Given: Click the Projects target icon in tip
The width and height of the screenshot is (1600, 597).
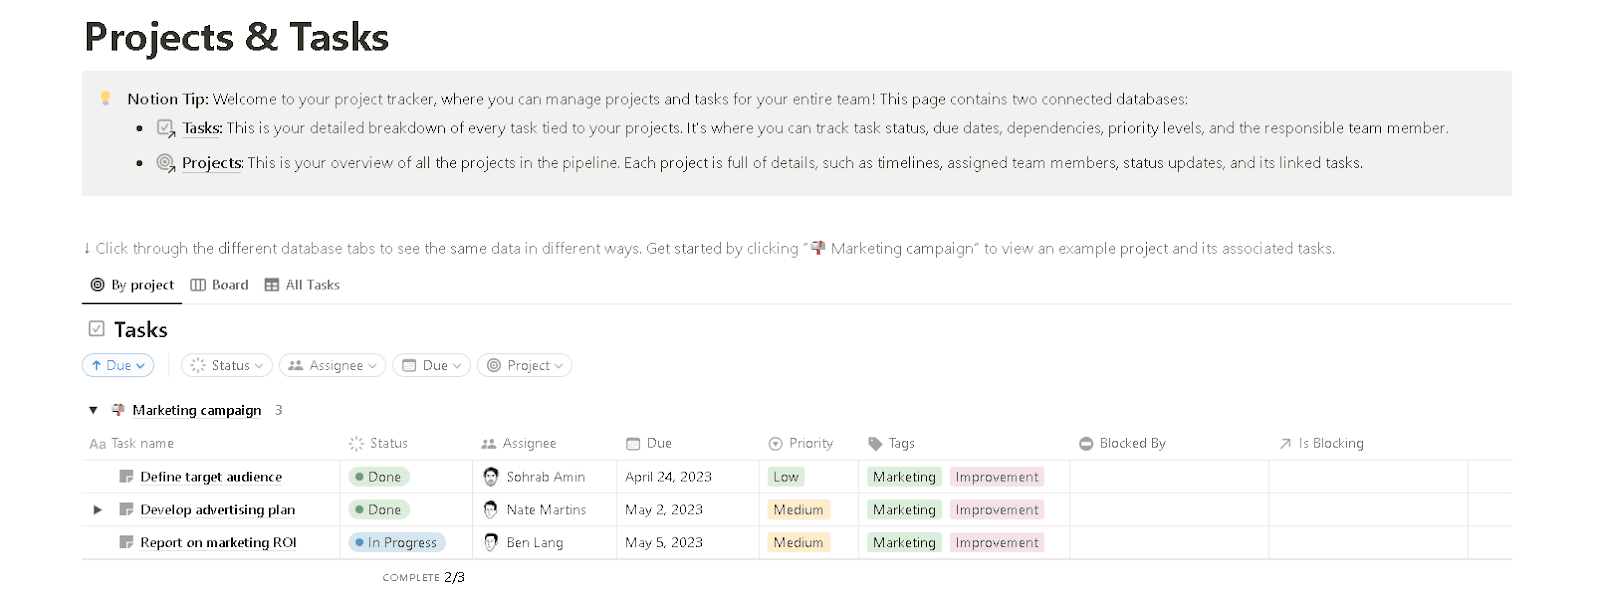Looking at the screenshot, I should click(x=166, y=162).
